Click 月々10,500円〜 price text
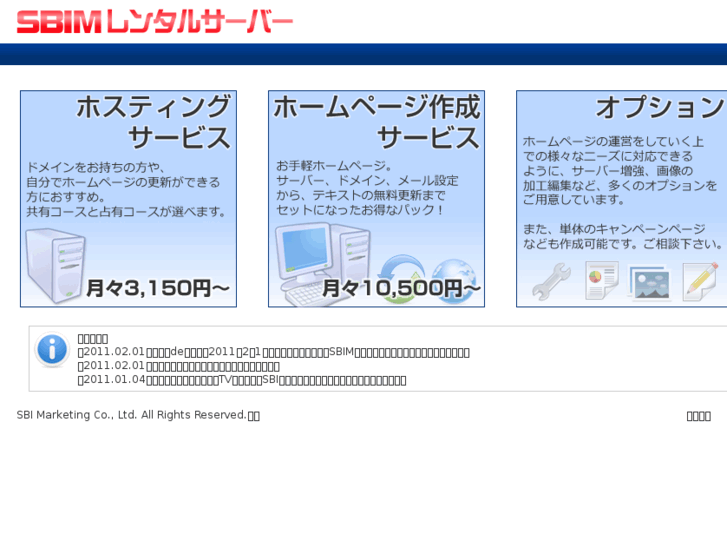The width and height of the screenshot is (727, 545). click(402, 289)
